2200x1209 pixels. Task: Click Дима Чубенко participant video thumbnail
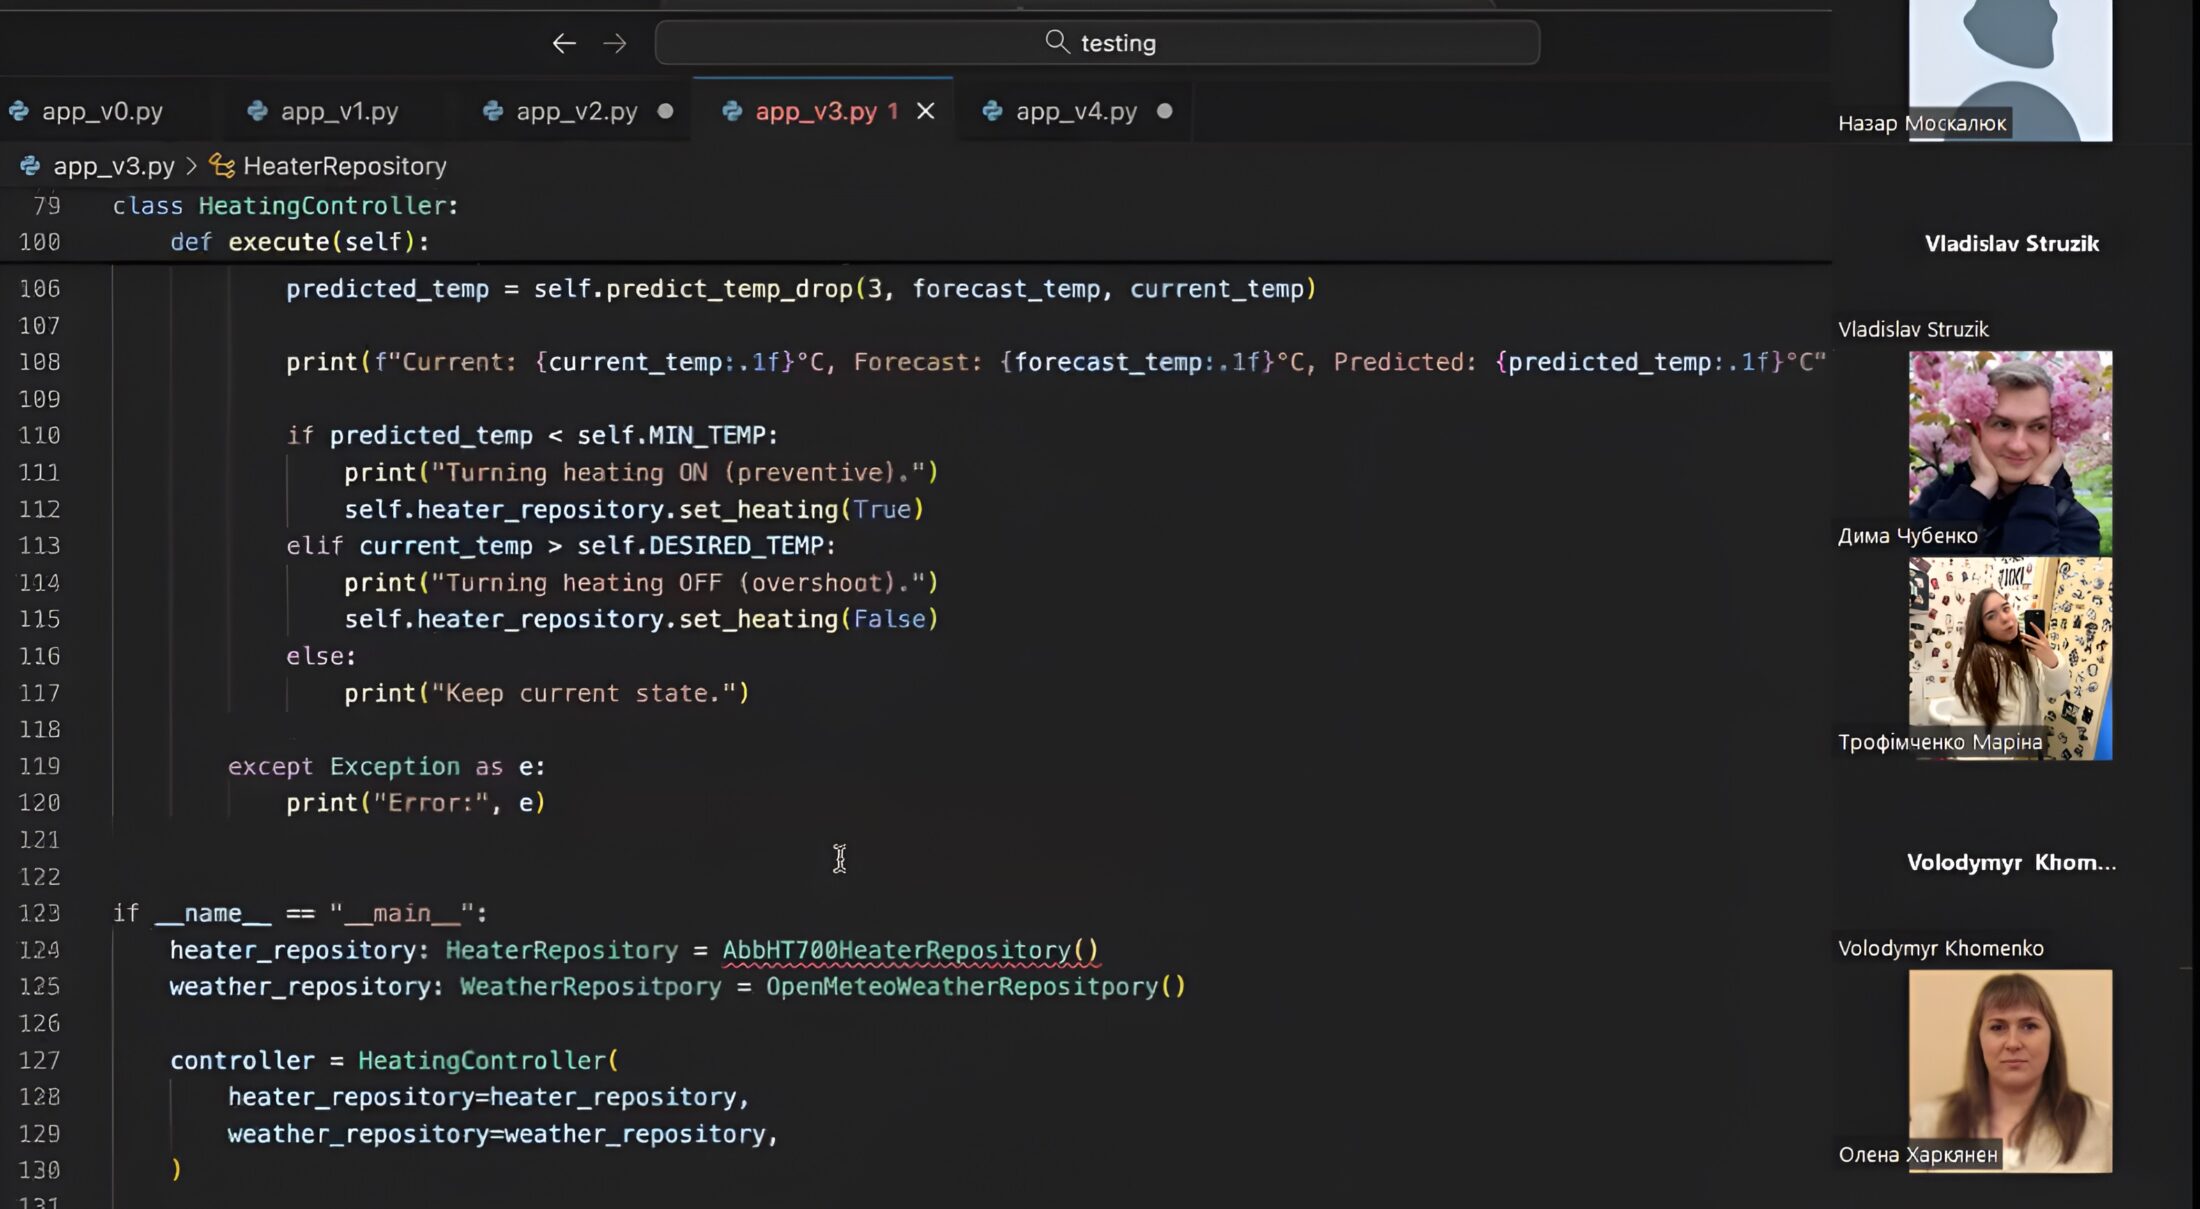click(2010, 452)
